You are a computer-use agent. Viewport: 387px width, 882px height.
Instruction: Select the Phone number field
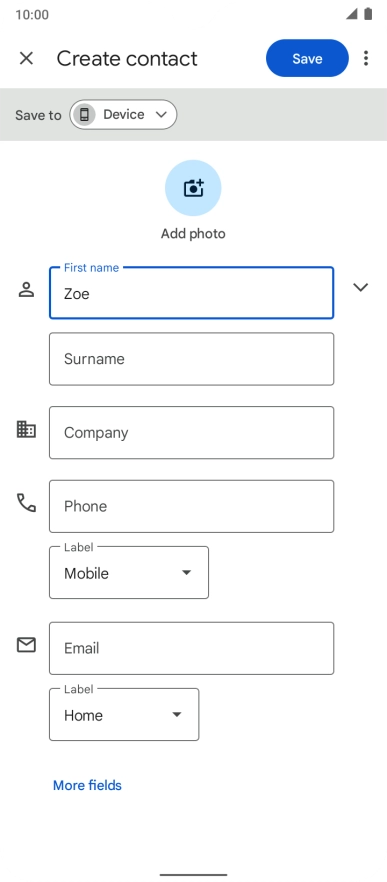point(191,506)
